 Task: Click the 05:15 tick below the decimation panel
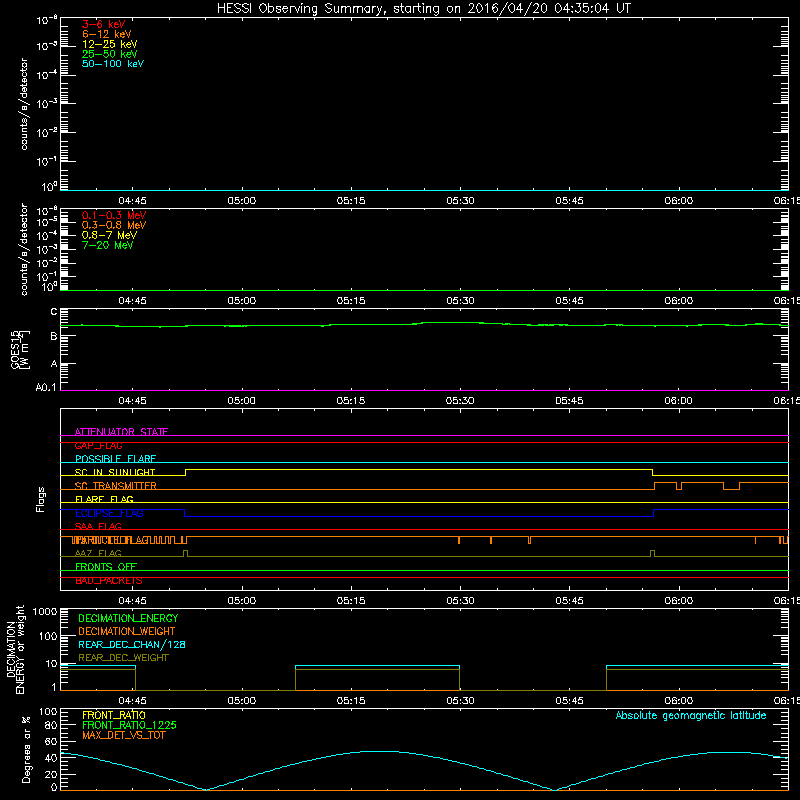click(351, 701)
